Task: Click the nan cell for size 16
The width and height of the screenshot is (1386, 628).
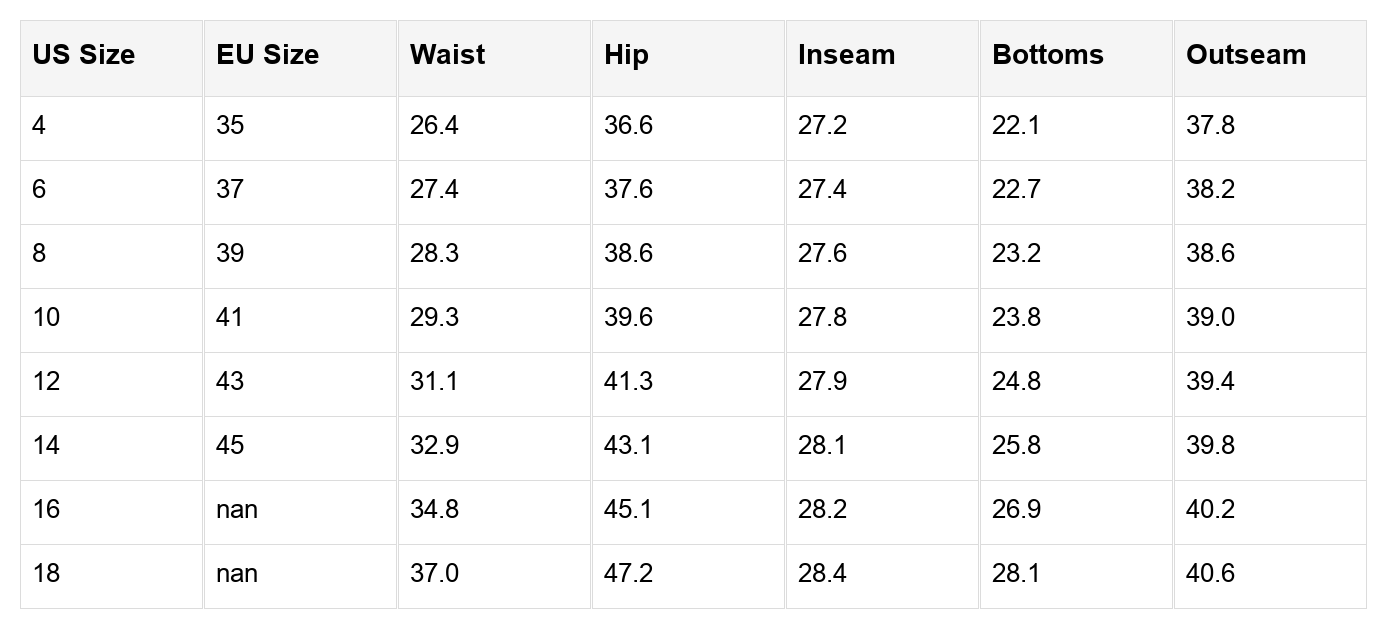Action: pos(237,510)
